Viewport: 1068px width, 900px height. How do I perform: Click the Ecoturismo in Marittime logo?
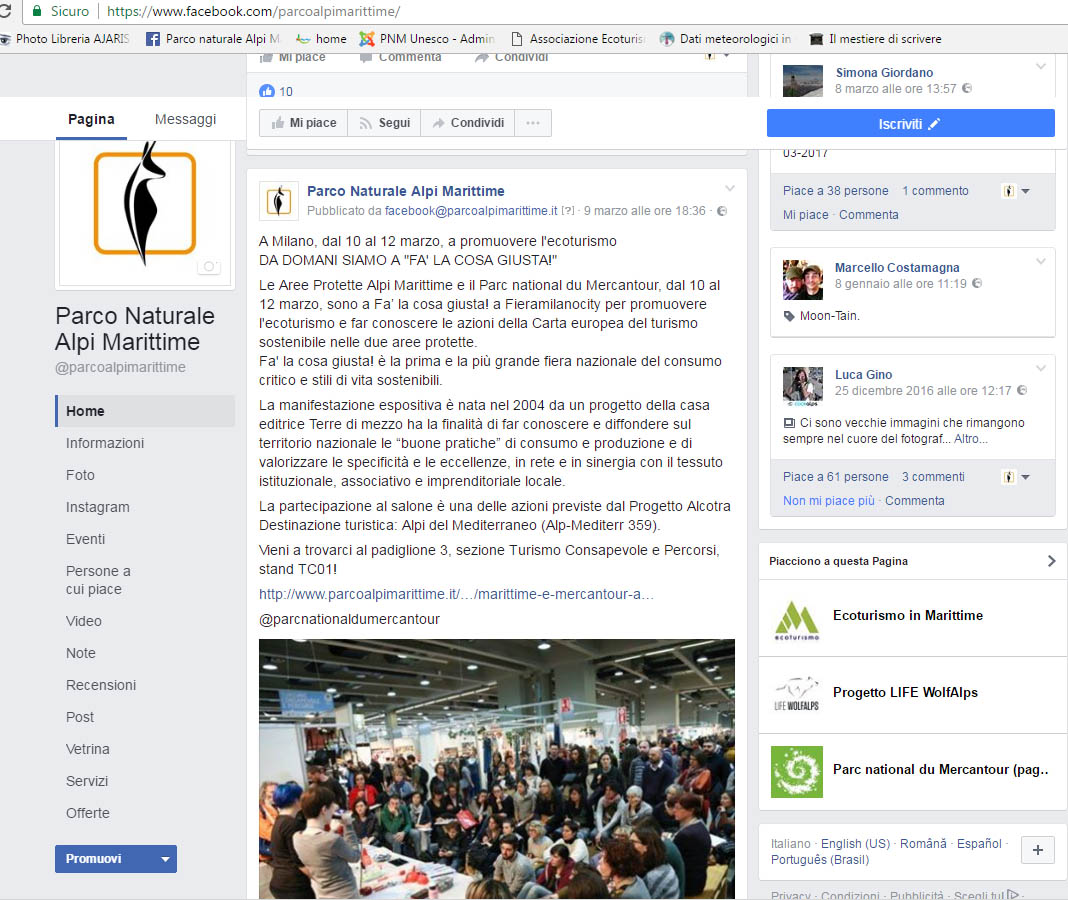coord(797,619)
